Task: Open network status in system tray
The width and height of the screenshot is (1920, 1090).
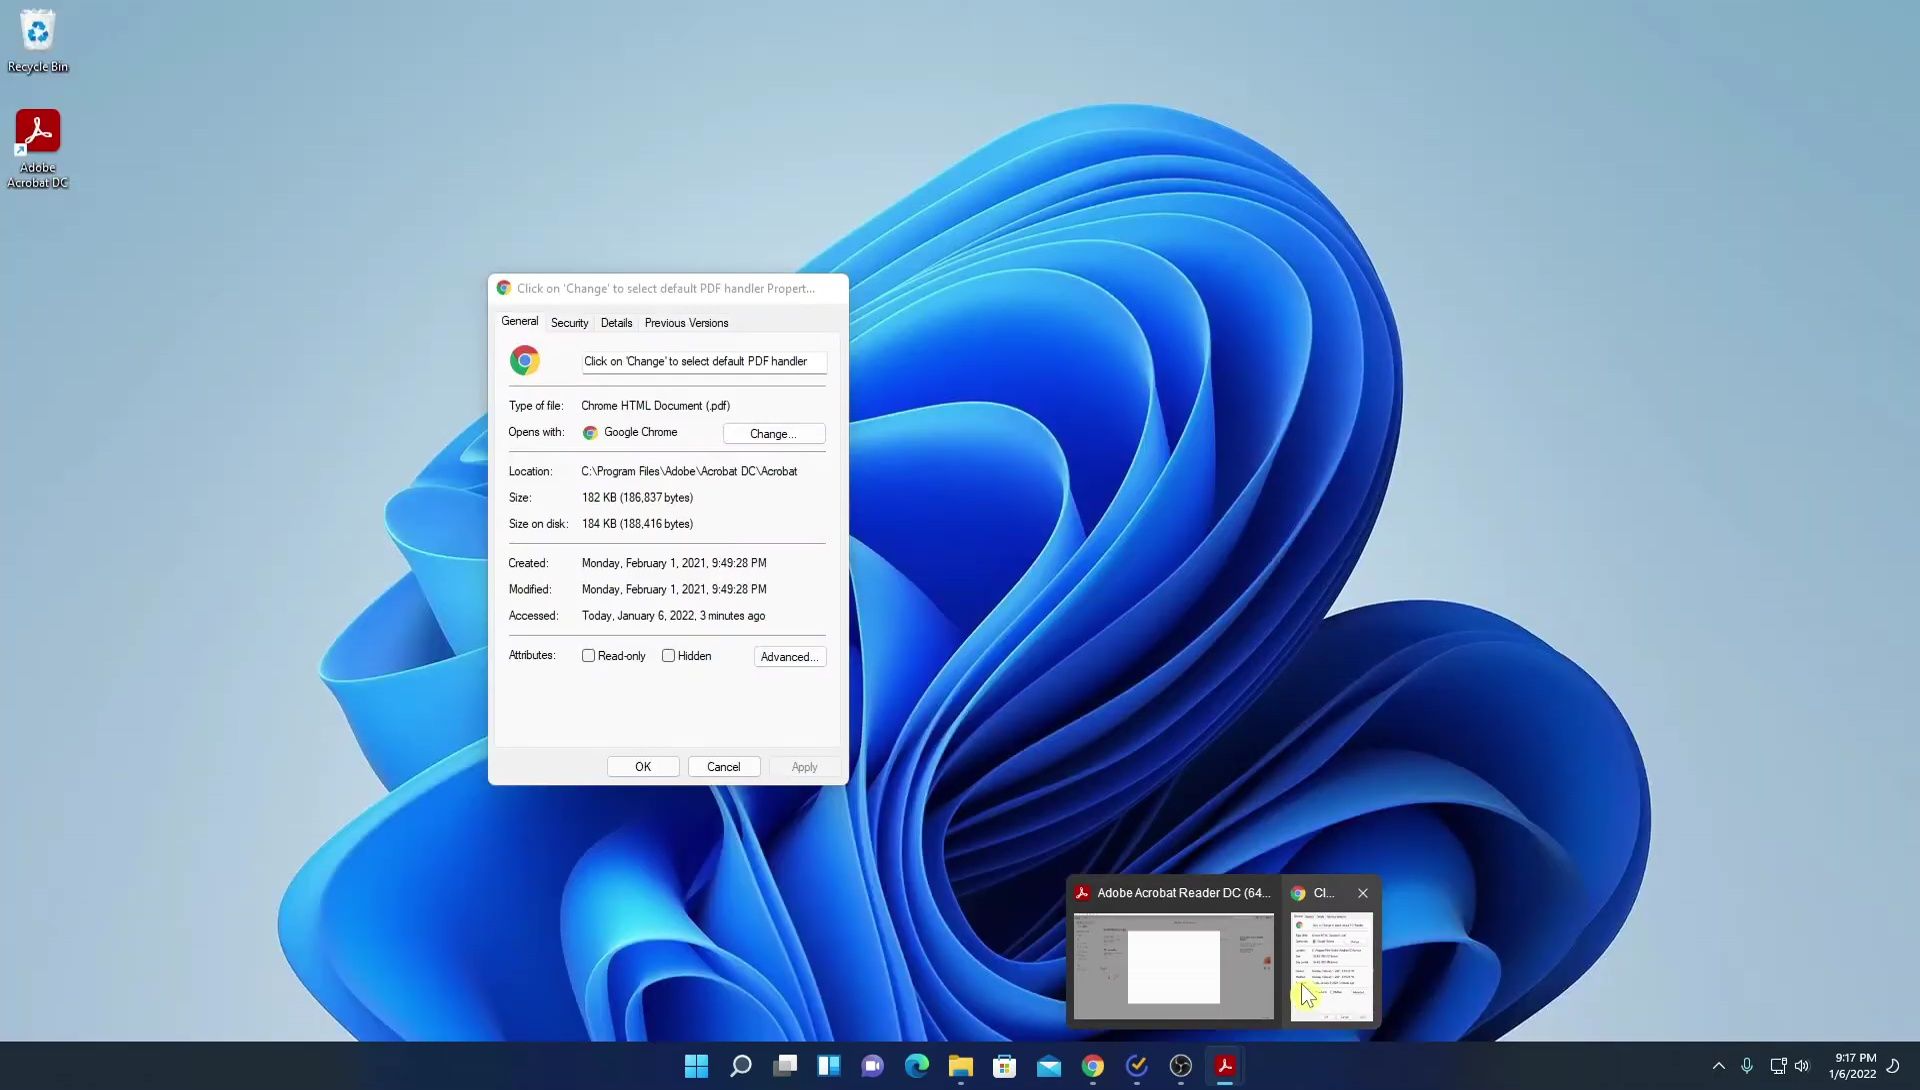Action: click(x=1778, y=1066)
